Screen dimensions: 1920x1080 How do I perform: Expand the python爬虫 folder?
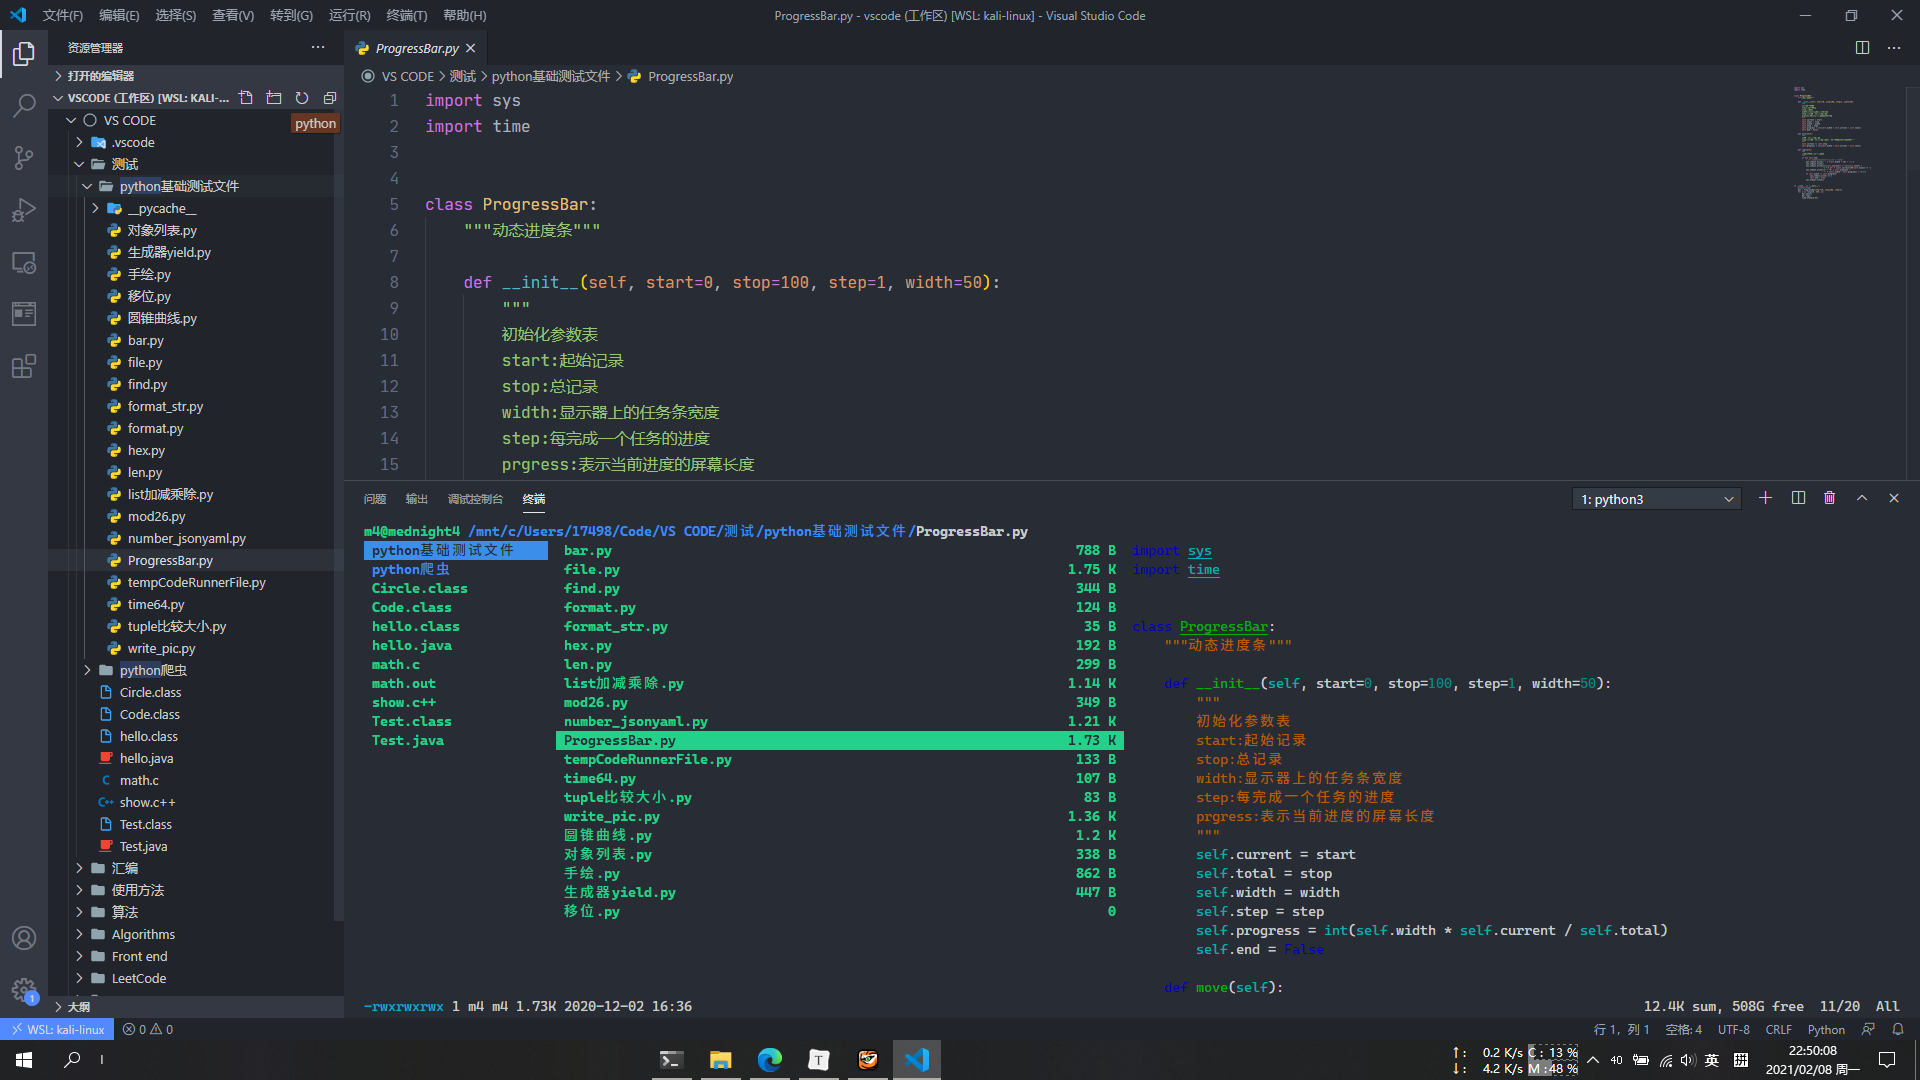click(x=153, y=670)
